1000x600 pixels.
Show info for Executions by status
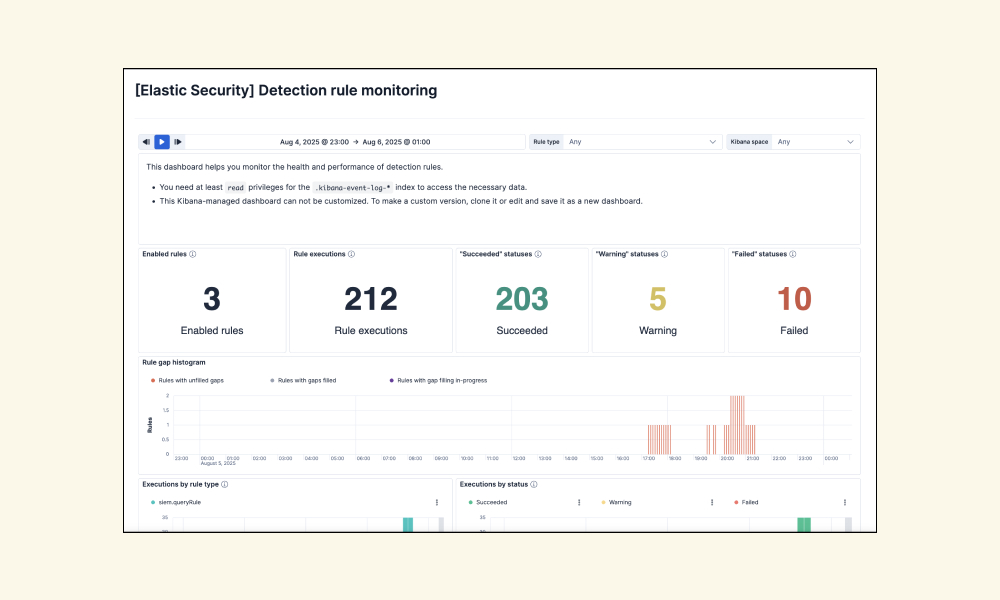534,484
